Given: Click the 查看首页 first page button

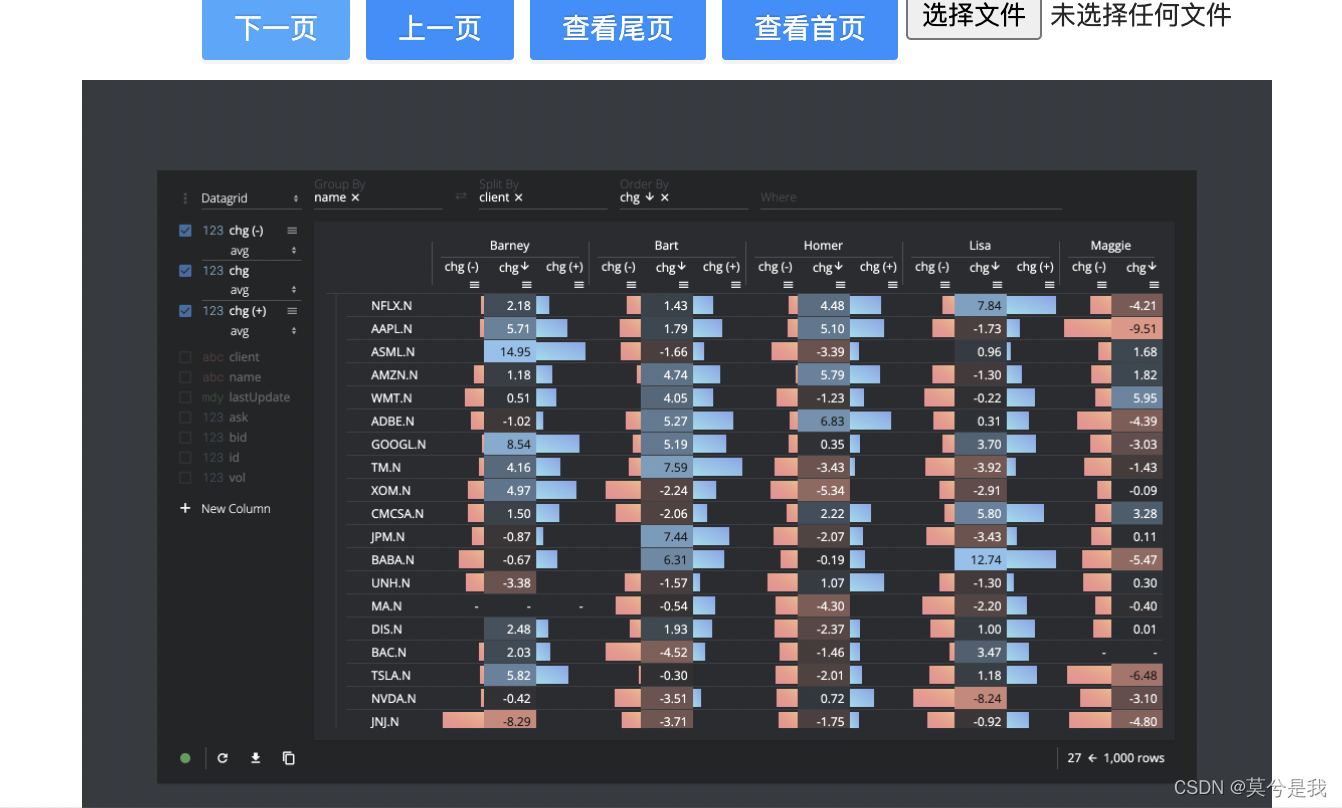Looking at the screenshot, I should (x=810, y=29).
